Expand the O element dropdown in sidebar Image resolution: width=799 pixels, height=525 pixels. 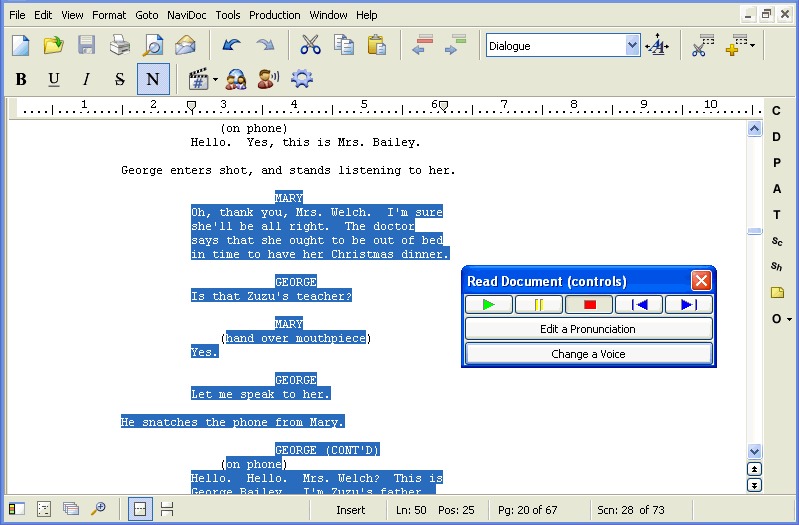789,319
